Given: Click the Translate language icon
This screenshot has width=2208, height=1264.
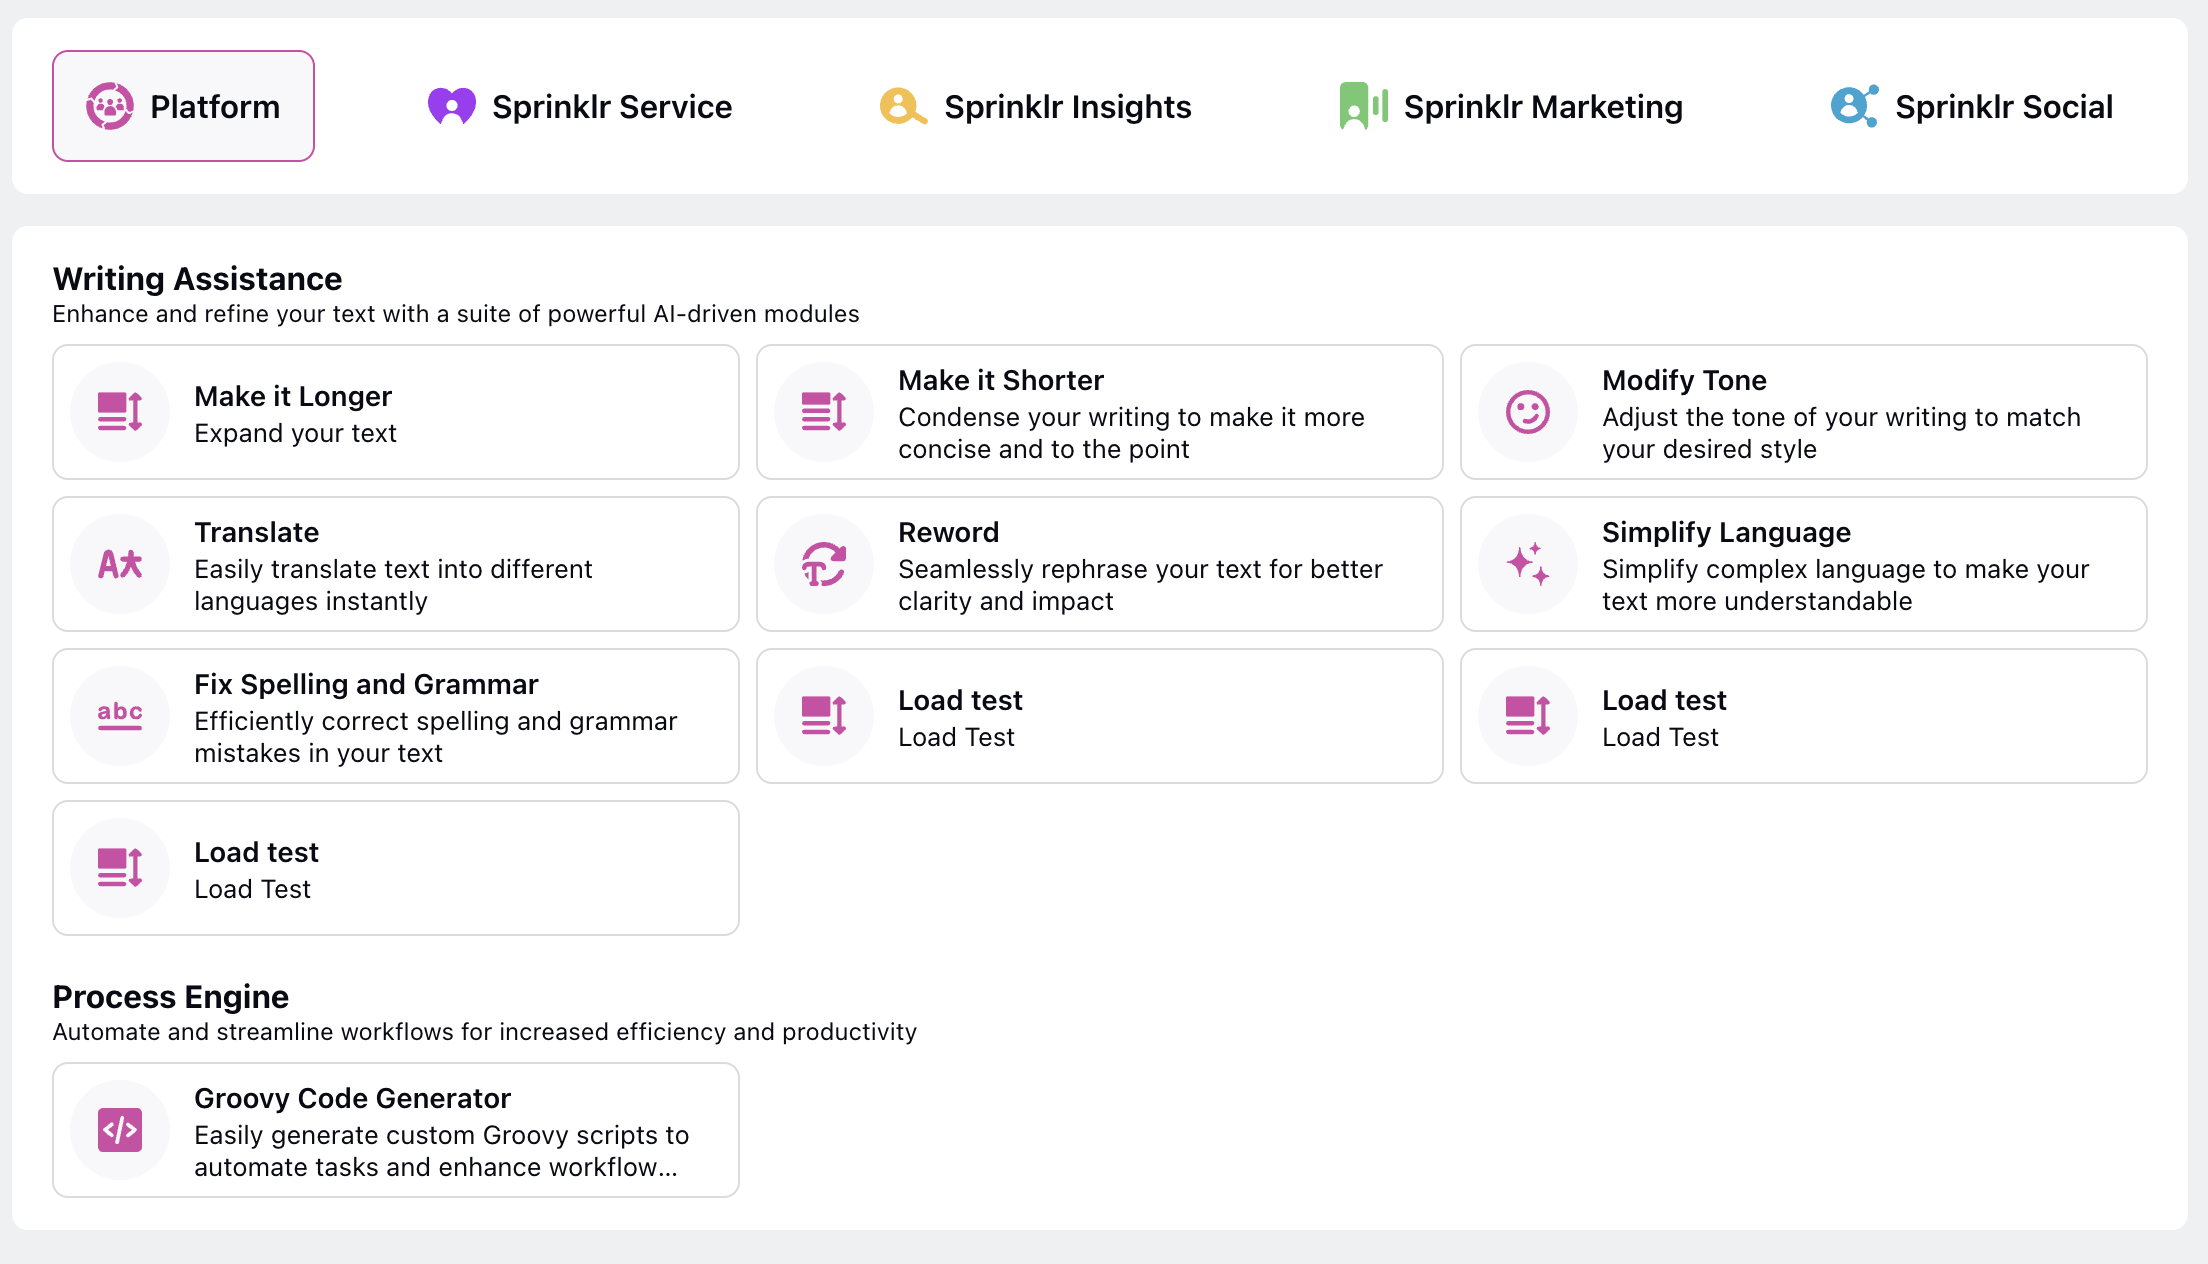Looking at the screenshot, I should pyautogui.click(x=120, y=564).
